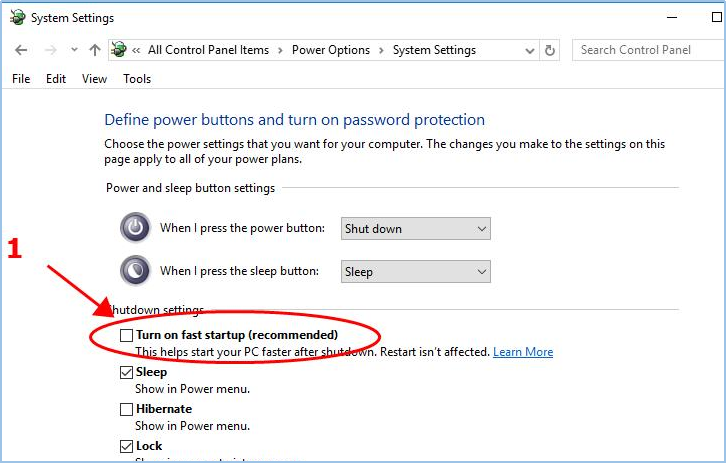The height and width of the screenshot is (463, 727).
Task: Click the Control Panel icon in address bar
Action: tap(120, 50)
